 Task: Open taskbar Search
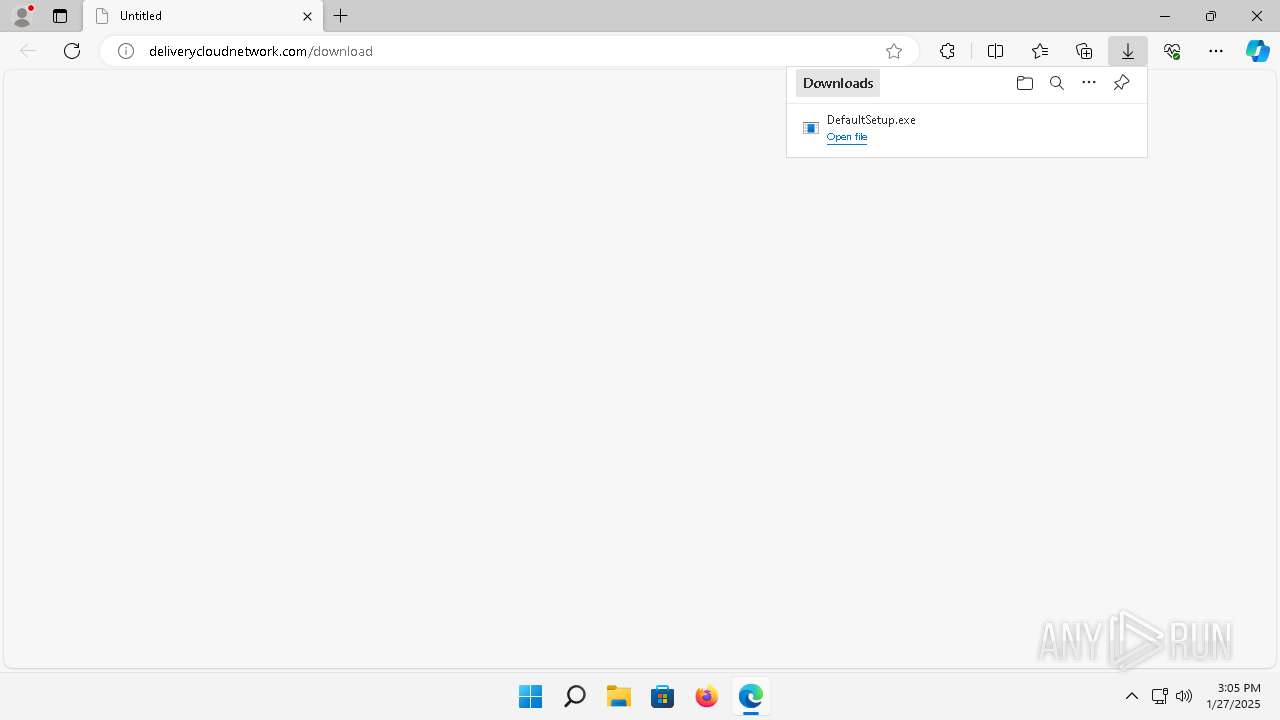(x=574, y=696)
